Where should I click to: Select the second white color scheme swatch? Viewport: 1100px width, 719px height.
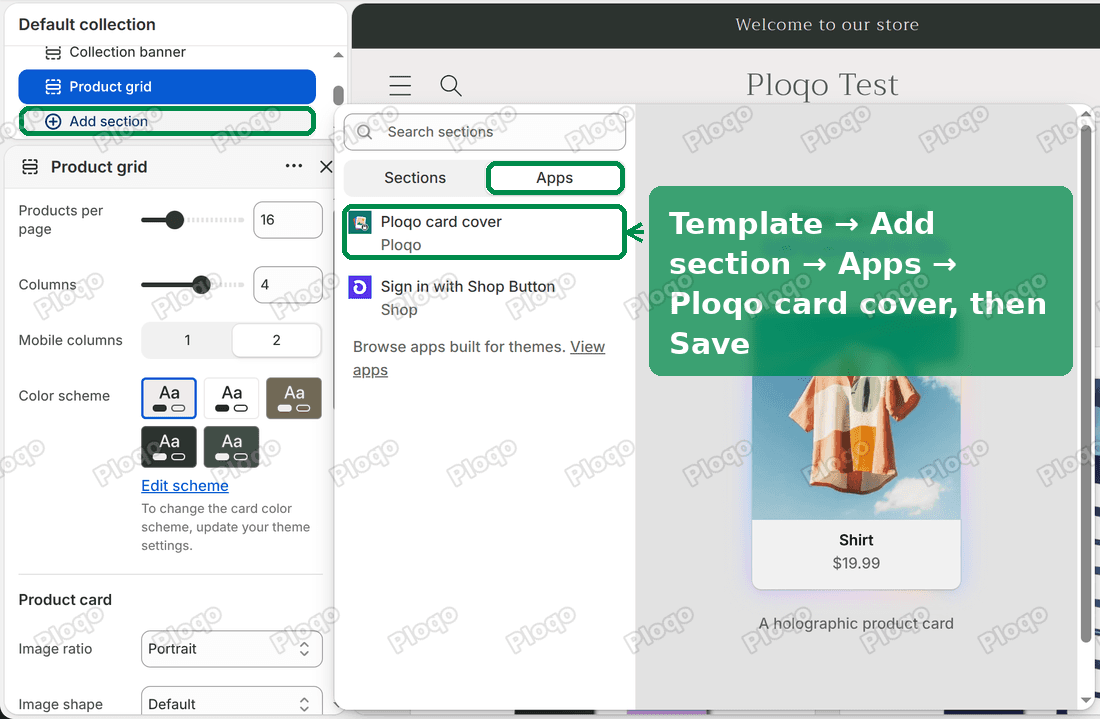point(232,398)
